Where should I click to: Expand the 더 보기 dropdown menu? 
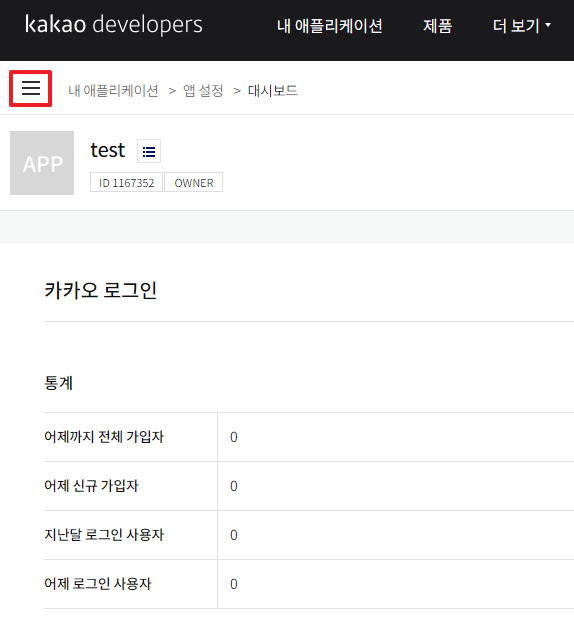[x=521, y=26]
